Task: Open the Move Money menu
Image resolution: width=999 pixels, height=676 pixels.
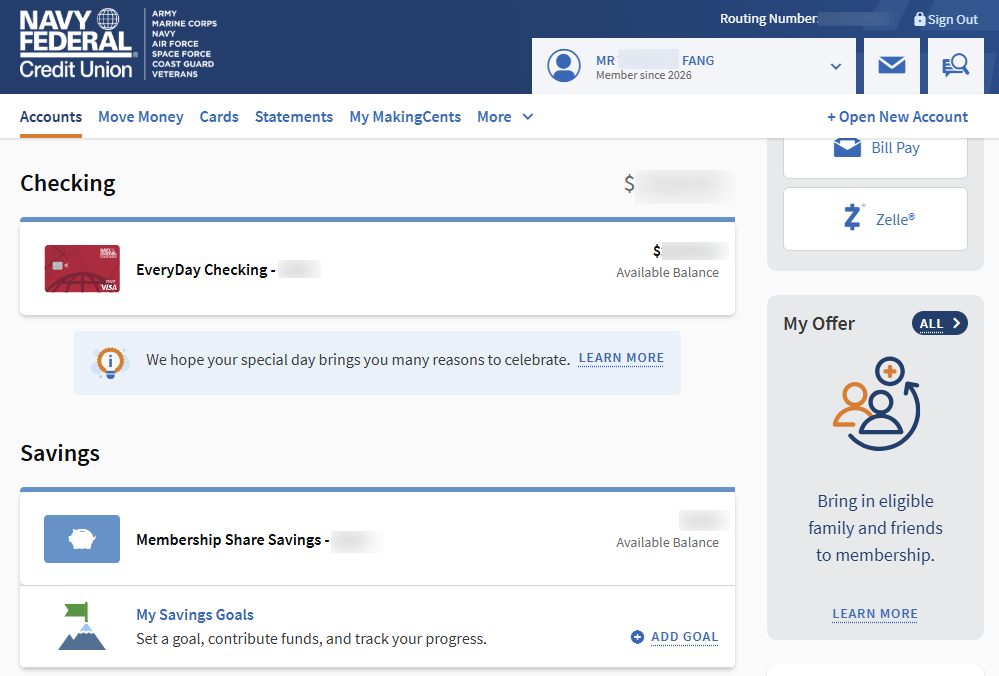Action: (x=141, y=117)
